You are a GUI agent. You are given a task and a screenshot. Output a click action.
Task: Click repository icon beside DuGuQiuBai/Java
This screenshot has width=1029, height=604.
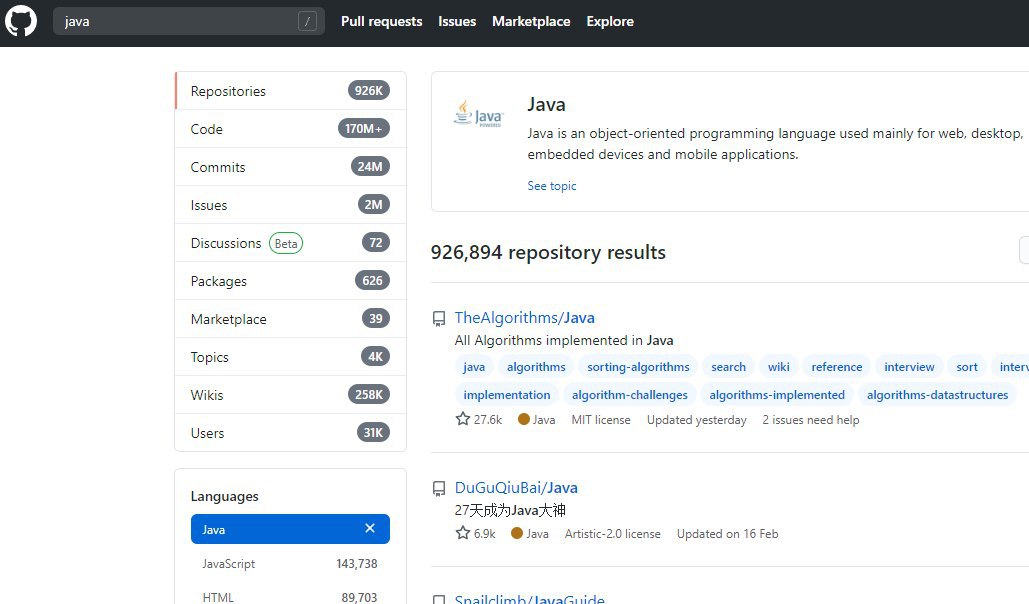tap(439, 489)
